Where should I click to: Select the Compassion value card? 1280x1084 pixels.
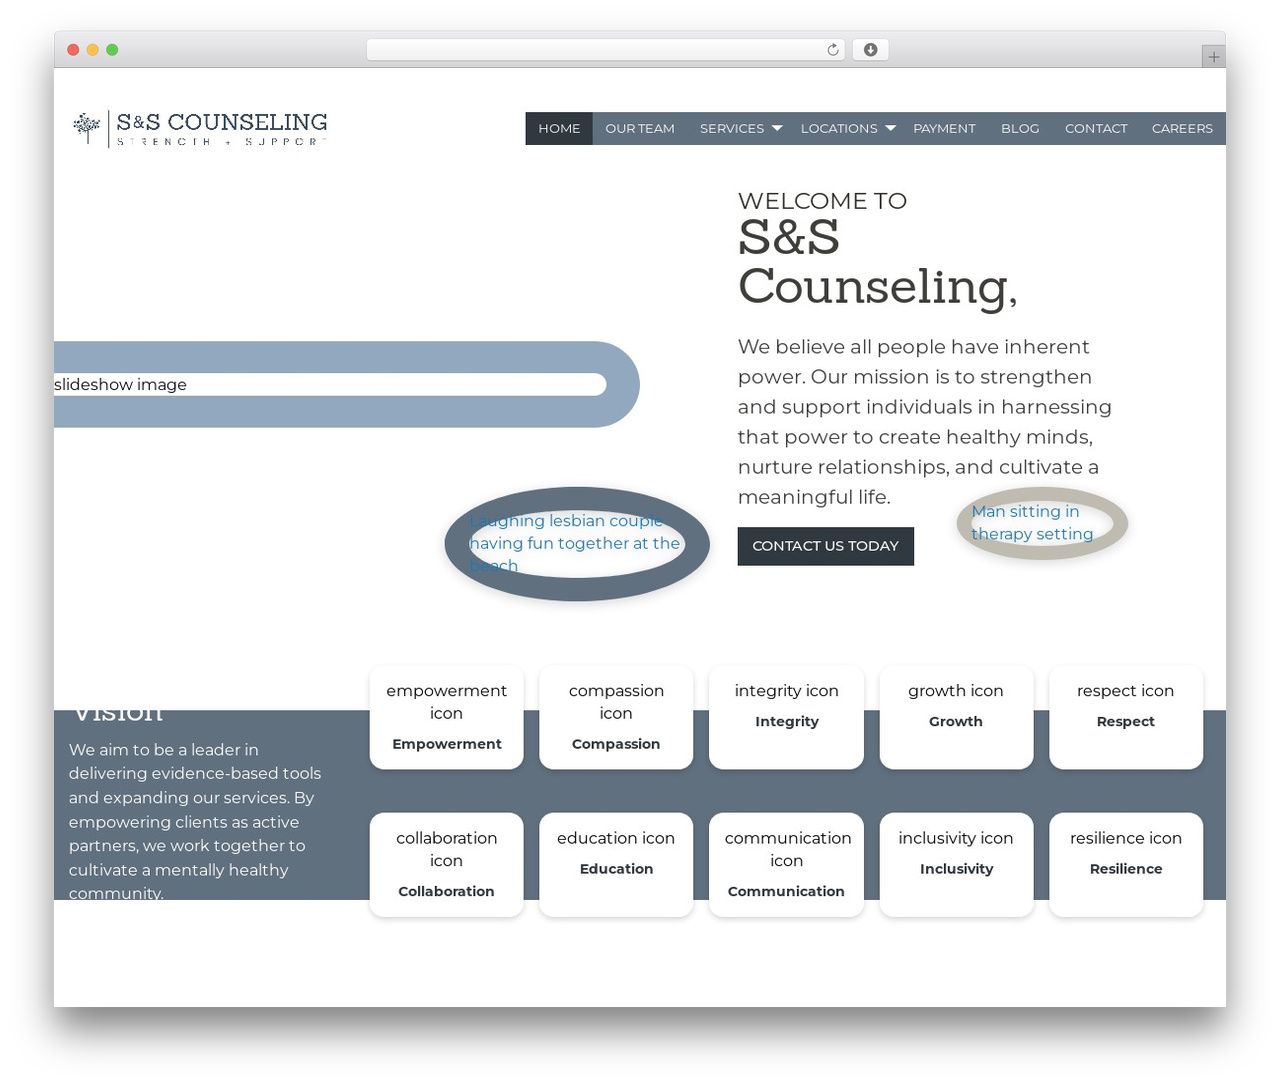(616, 717)
